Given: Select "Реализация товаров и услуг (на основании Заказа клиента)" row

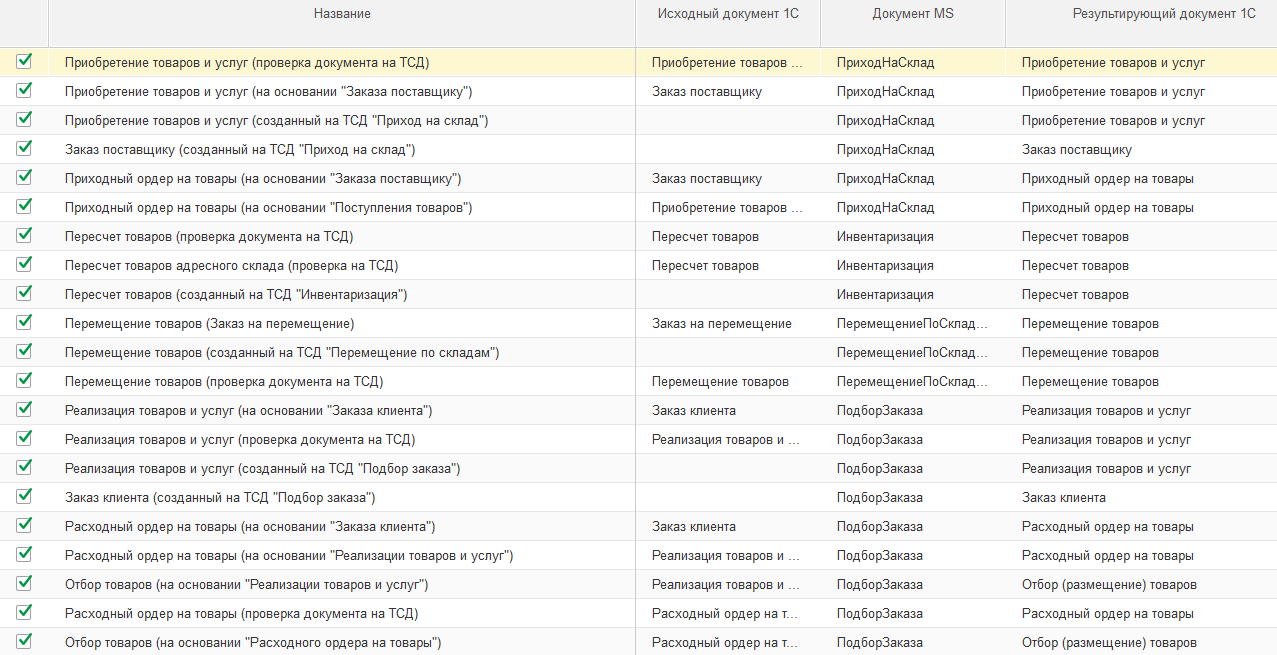Looking at the screenshot, I should click(248, 411).
